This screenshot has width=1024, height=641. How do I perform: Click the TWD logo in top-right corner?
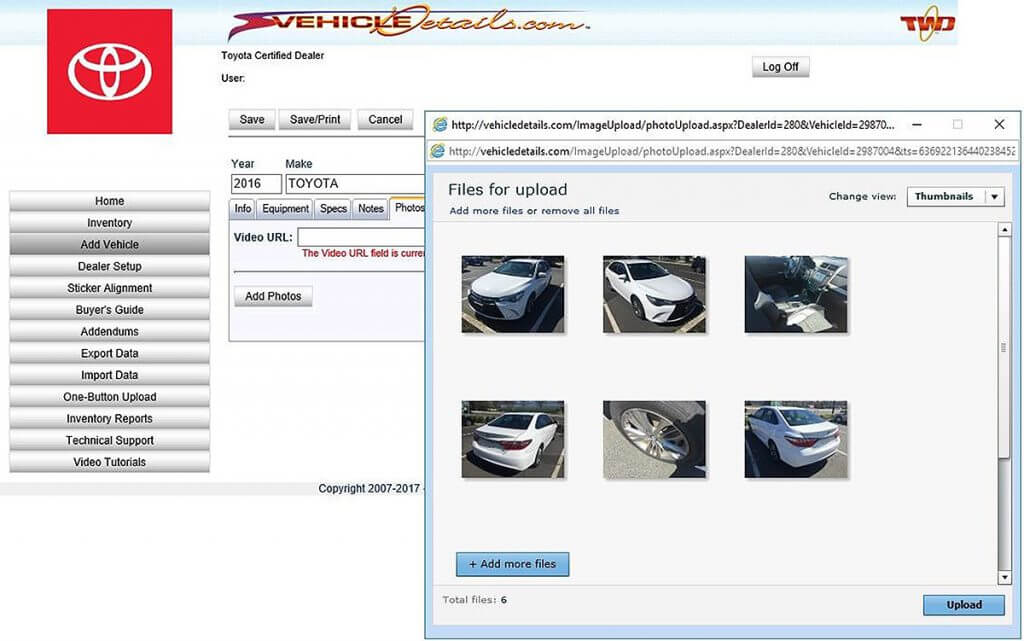930,20
